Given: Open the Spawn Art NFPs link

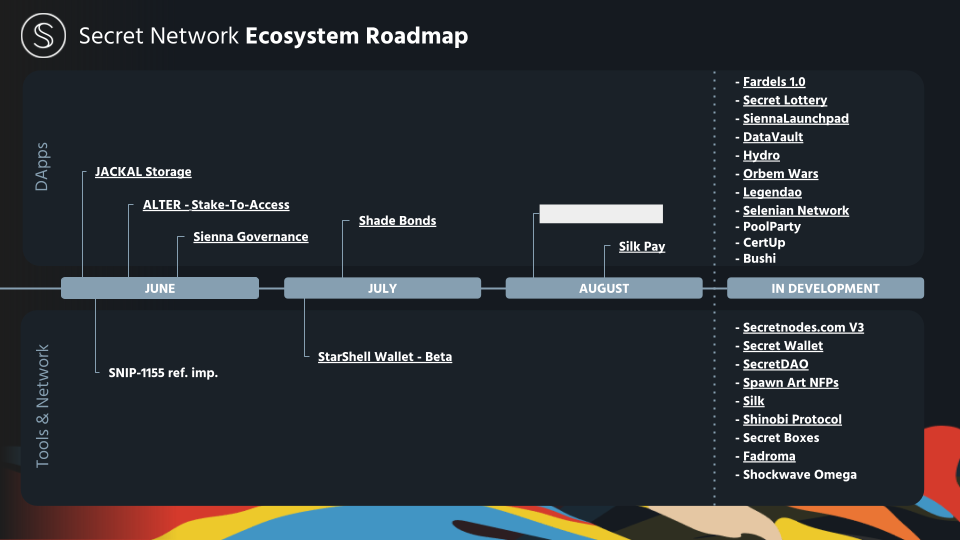Looking at the screenshot, I should click(x=790, y=383).
